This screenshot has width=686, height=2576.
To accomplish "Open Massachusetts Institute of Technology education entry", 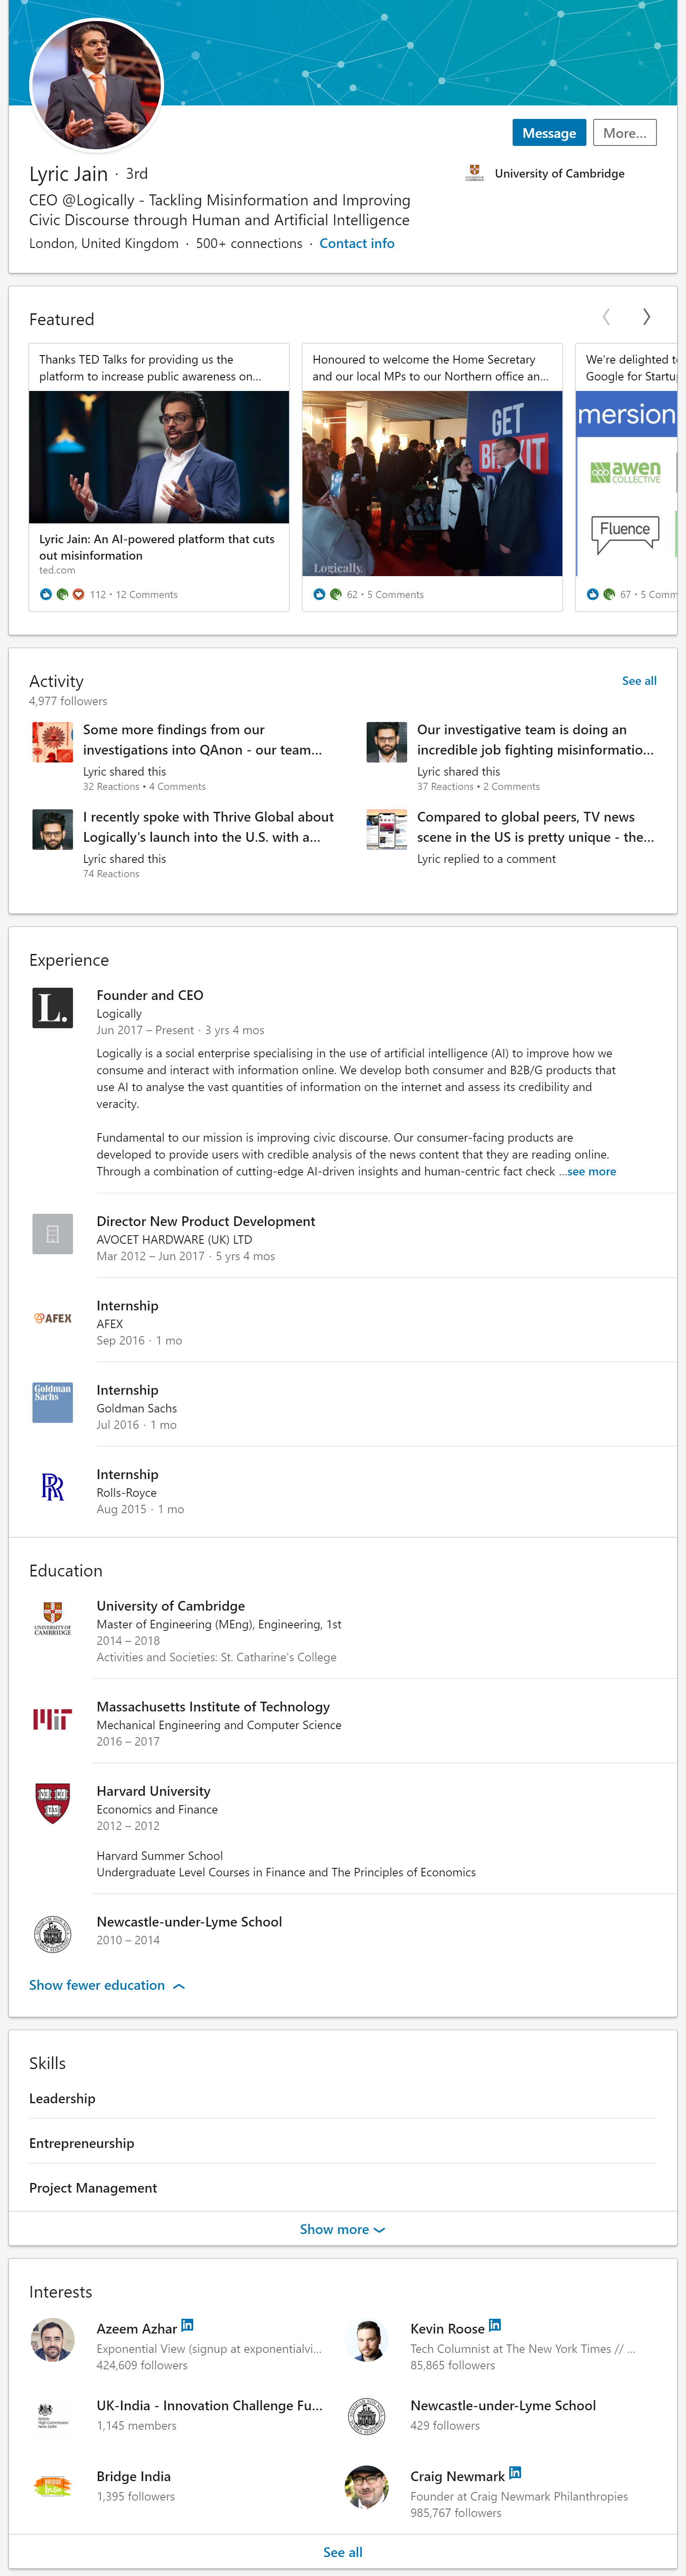I will point(213,1706).
